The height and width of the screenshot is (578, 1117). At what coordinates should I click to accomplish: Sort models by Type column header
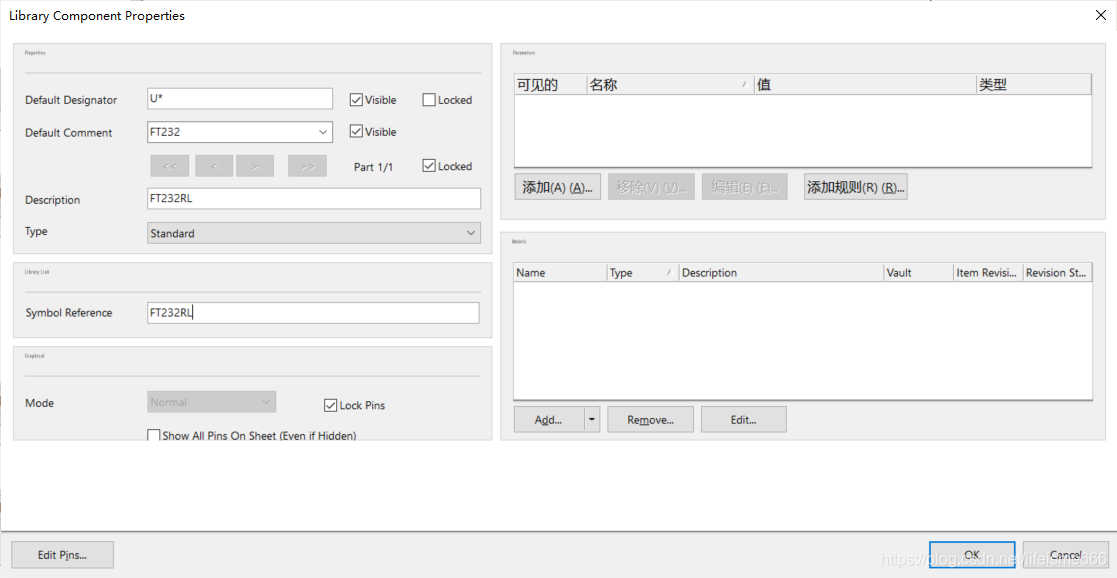pyautogui.click(x=643, y=272)
